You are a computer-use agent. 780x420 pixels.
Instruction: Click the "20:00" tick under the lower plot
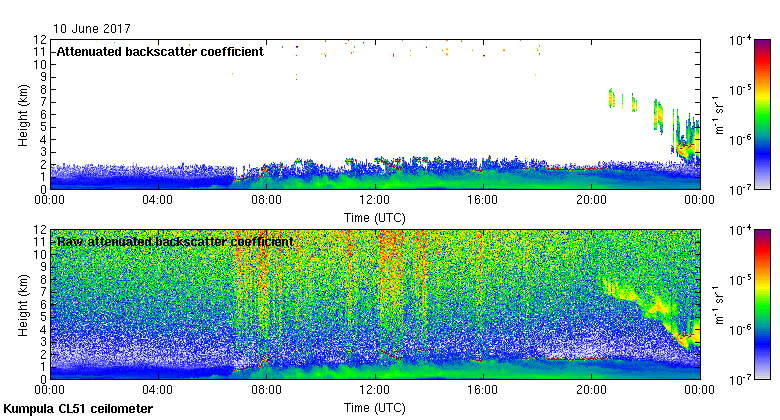pos(591,390)
